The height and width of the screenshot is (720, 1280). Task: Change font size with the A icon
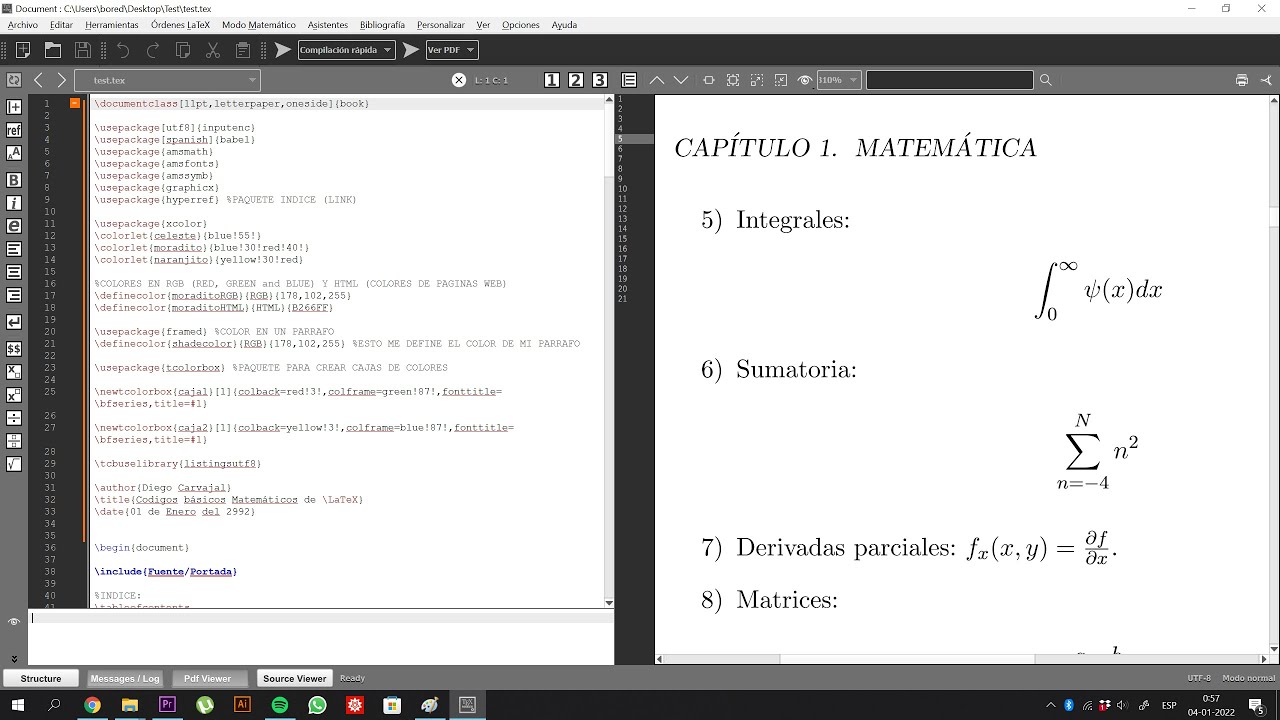[x=14, y=153]
